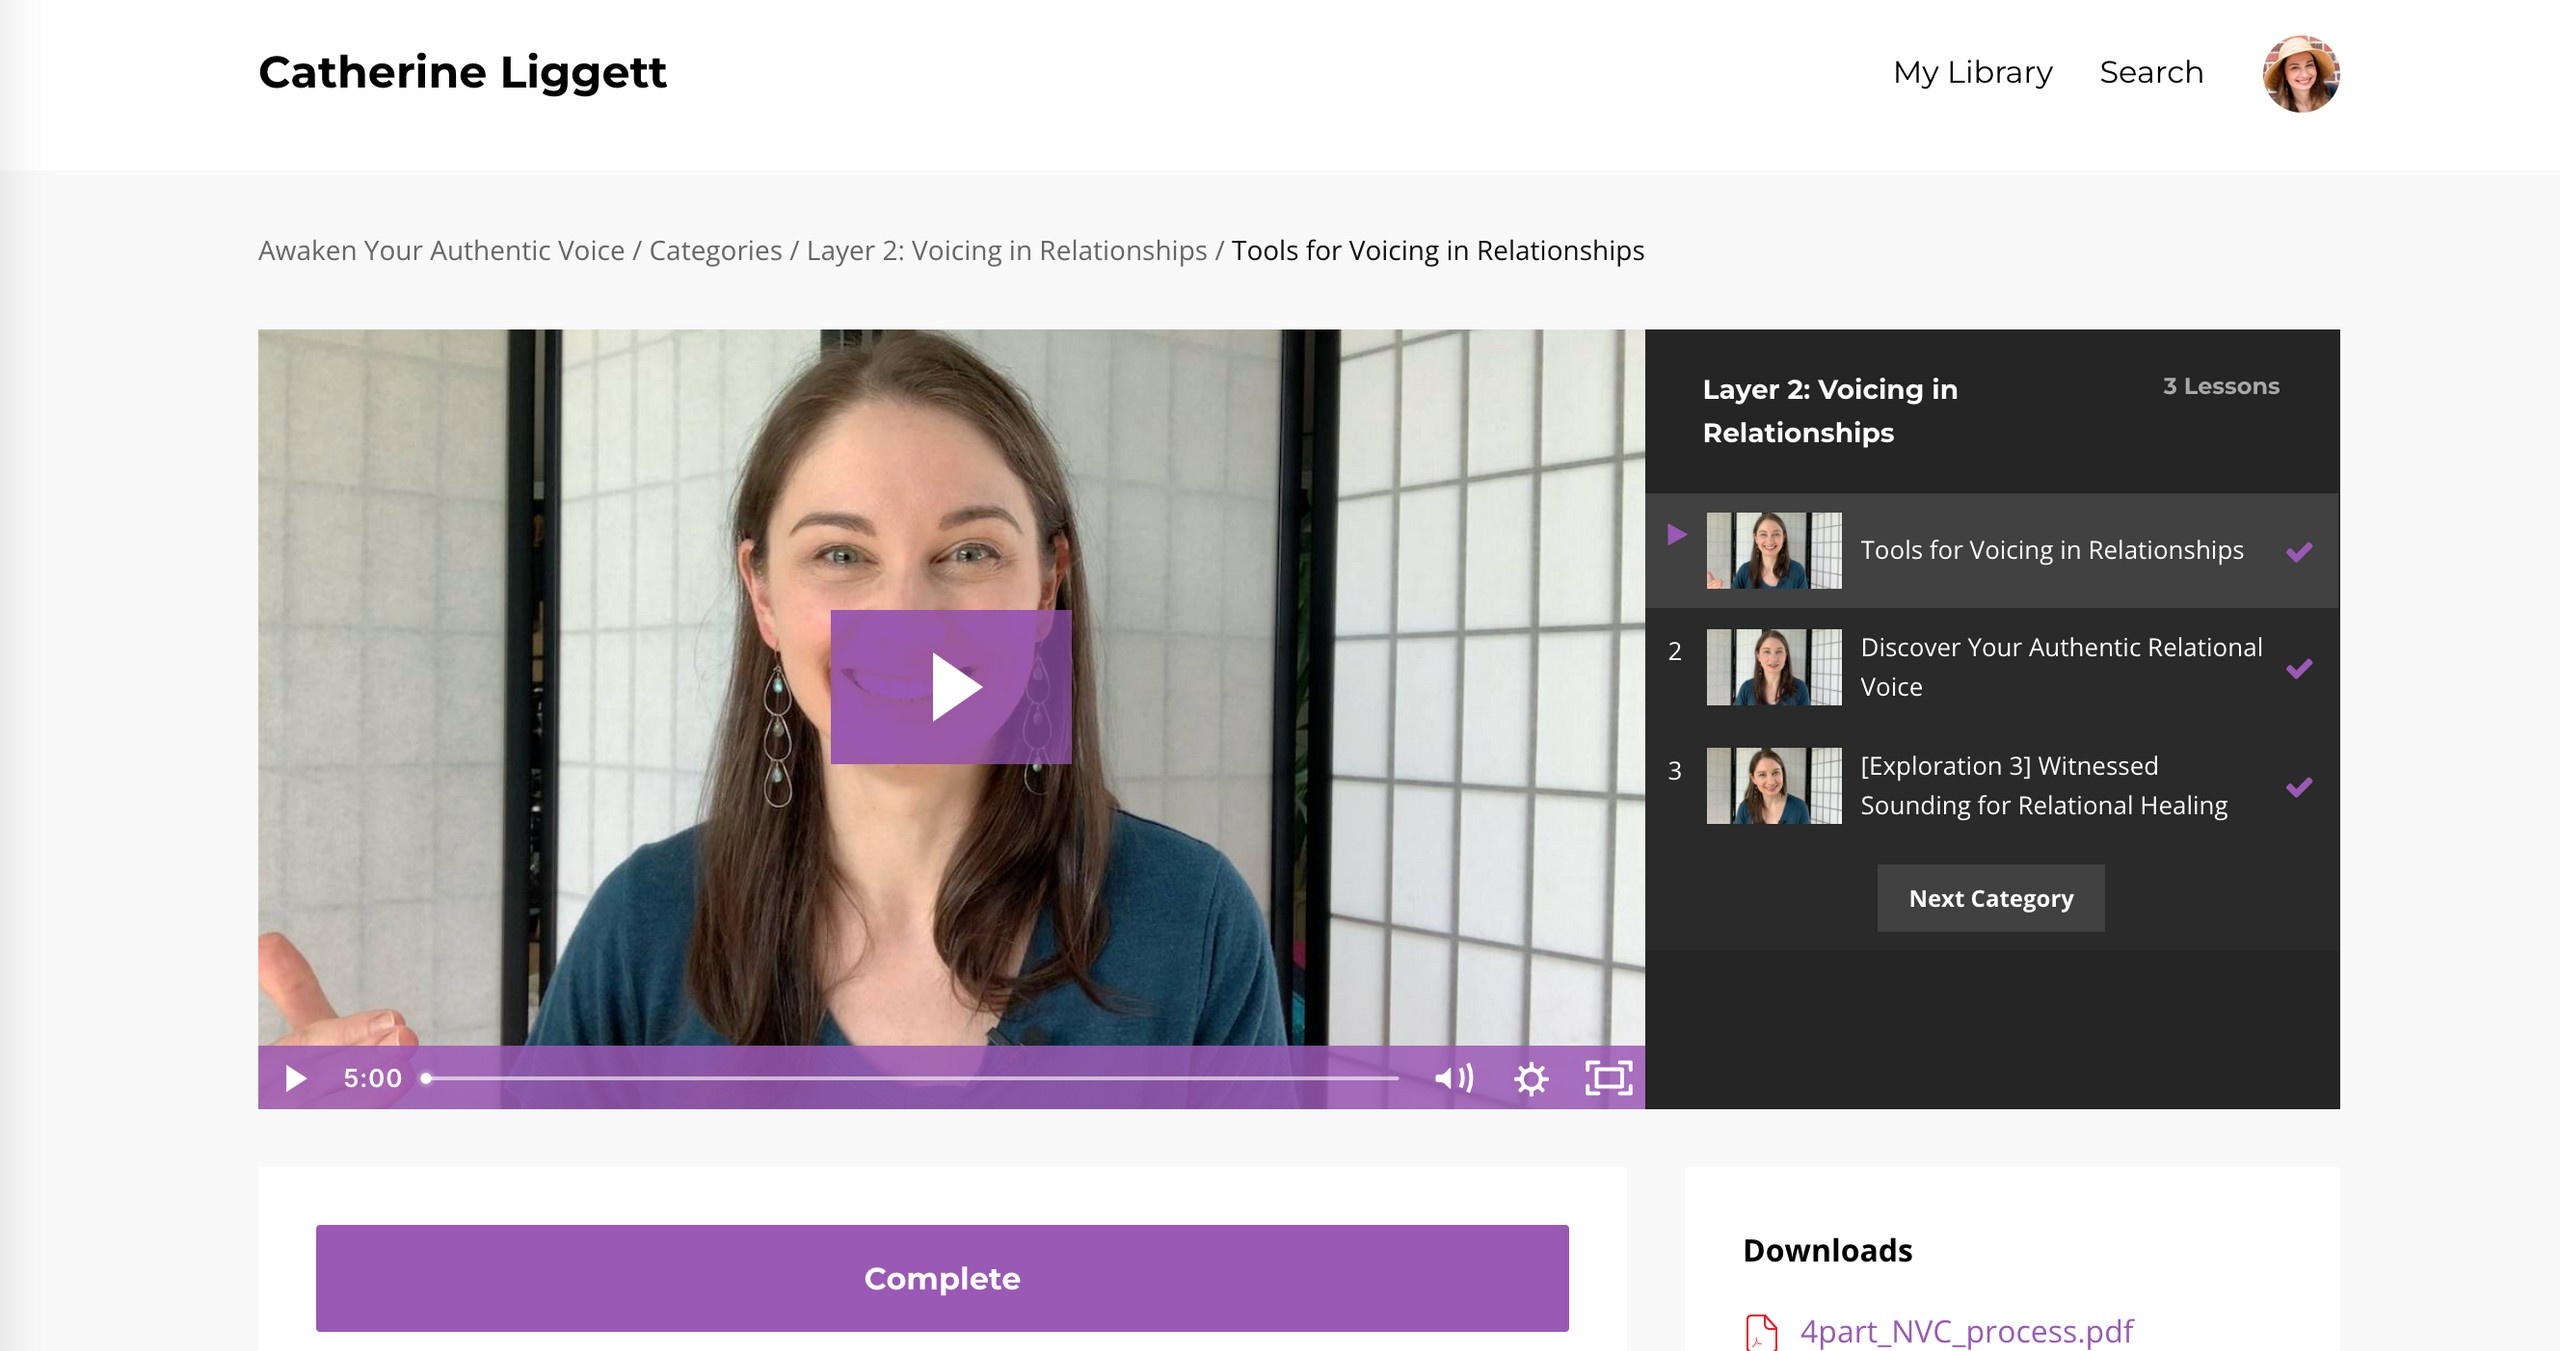Click the video progress bar track
Screen dimensions: 2560x1351
[x=912, y=1078]
